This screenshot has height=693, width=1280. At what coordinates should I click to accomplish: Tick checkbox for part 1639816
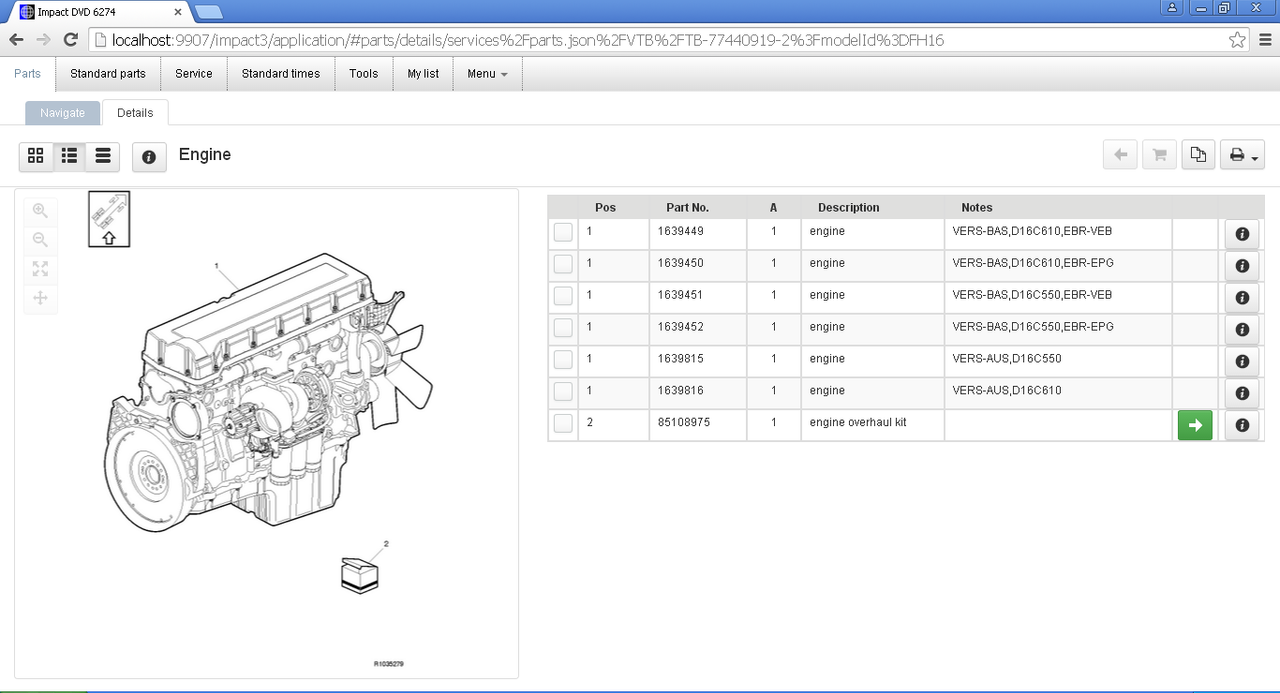coord(563,392)
